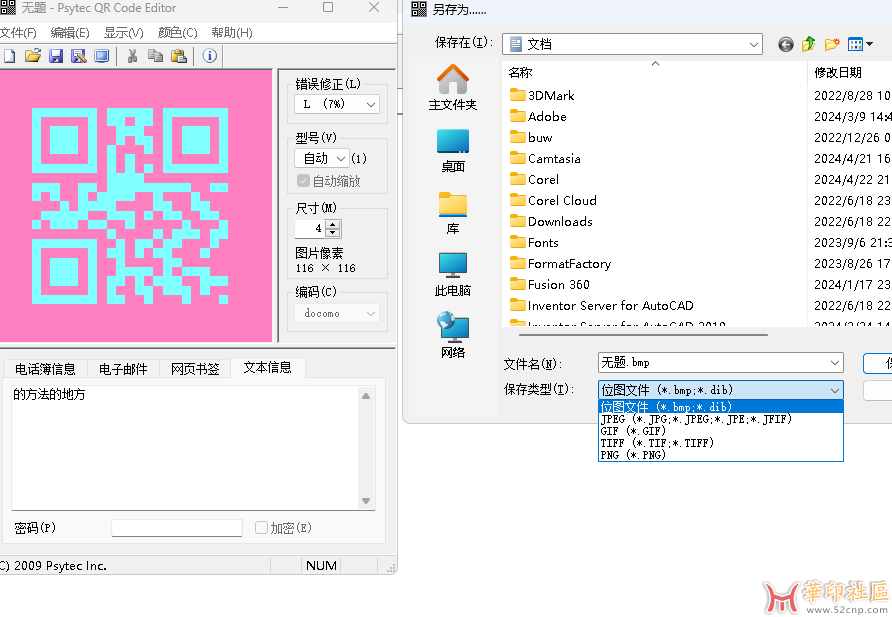Choose TIFF (*.TIF) from the file type list
Image resolution: width=892 pixels, height=617 pixels.
pos(721,443)
